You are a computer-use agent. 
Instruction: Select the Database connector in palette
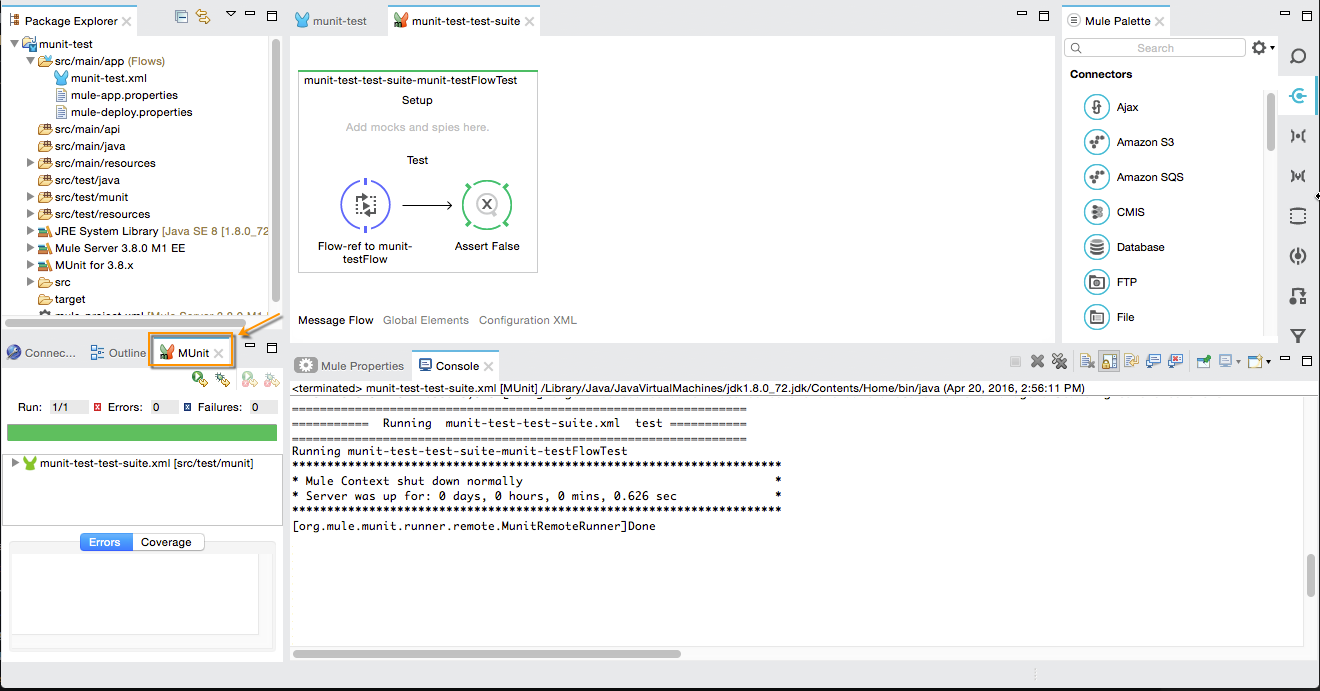pos(1140,247)
